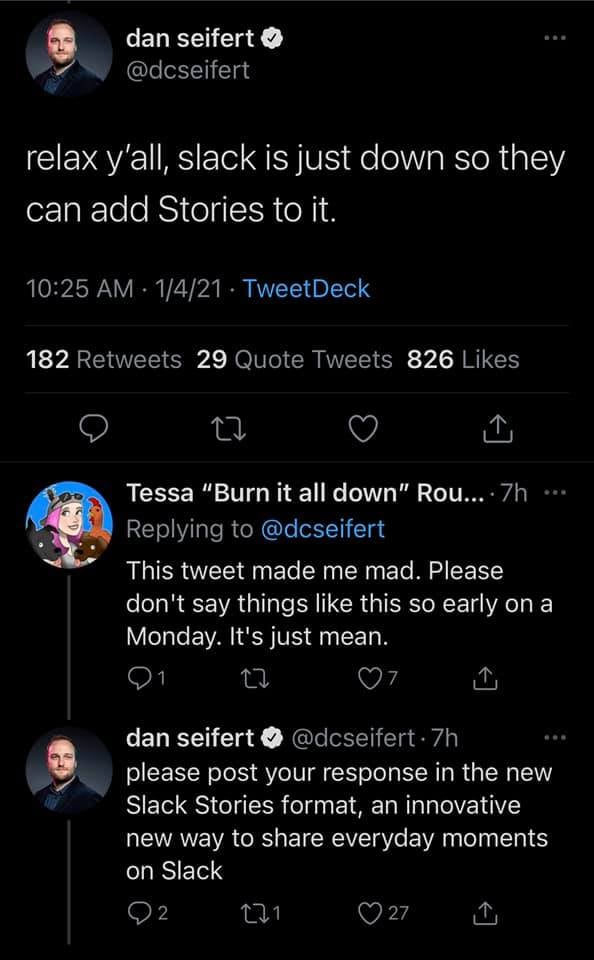This screenshot has height=960, width=594.
Task: Retweet Tessa's reply
Action: pyautogui.click(x=258, y=679)
